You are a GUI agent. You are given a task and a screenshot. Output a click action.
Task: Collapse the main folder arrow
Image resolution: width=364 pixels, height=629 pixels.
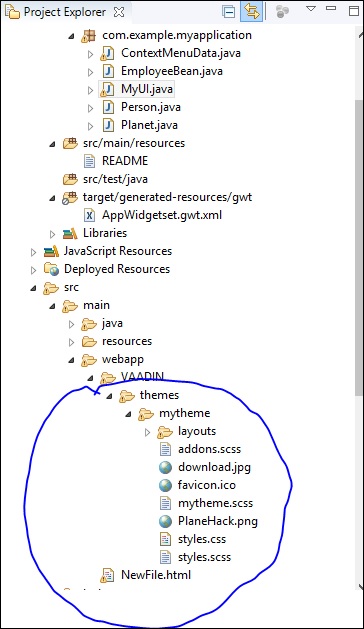click(53, 306)
